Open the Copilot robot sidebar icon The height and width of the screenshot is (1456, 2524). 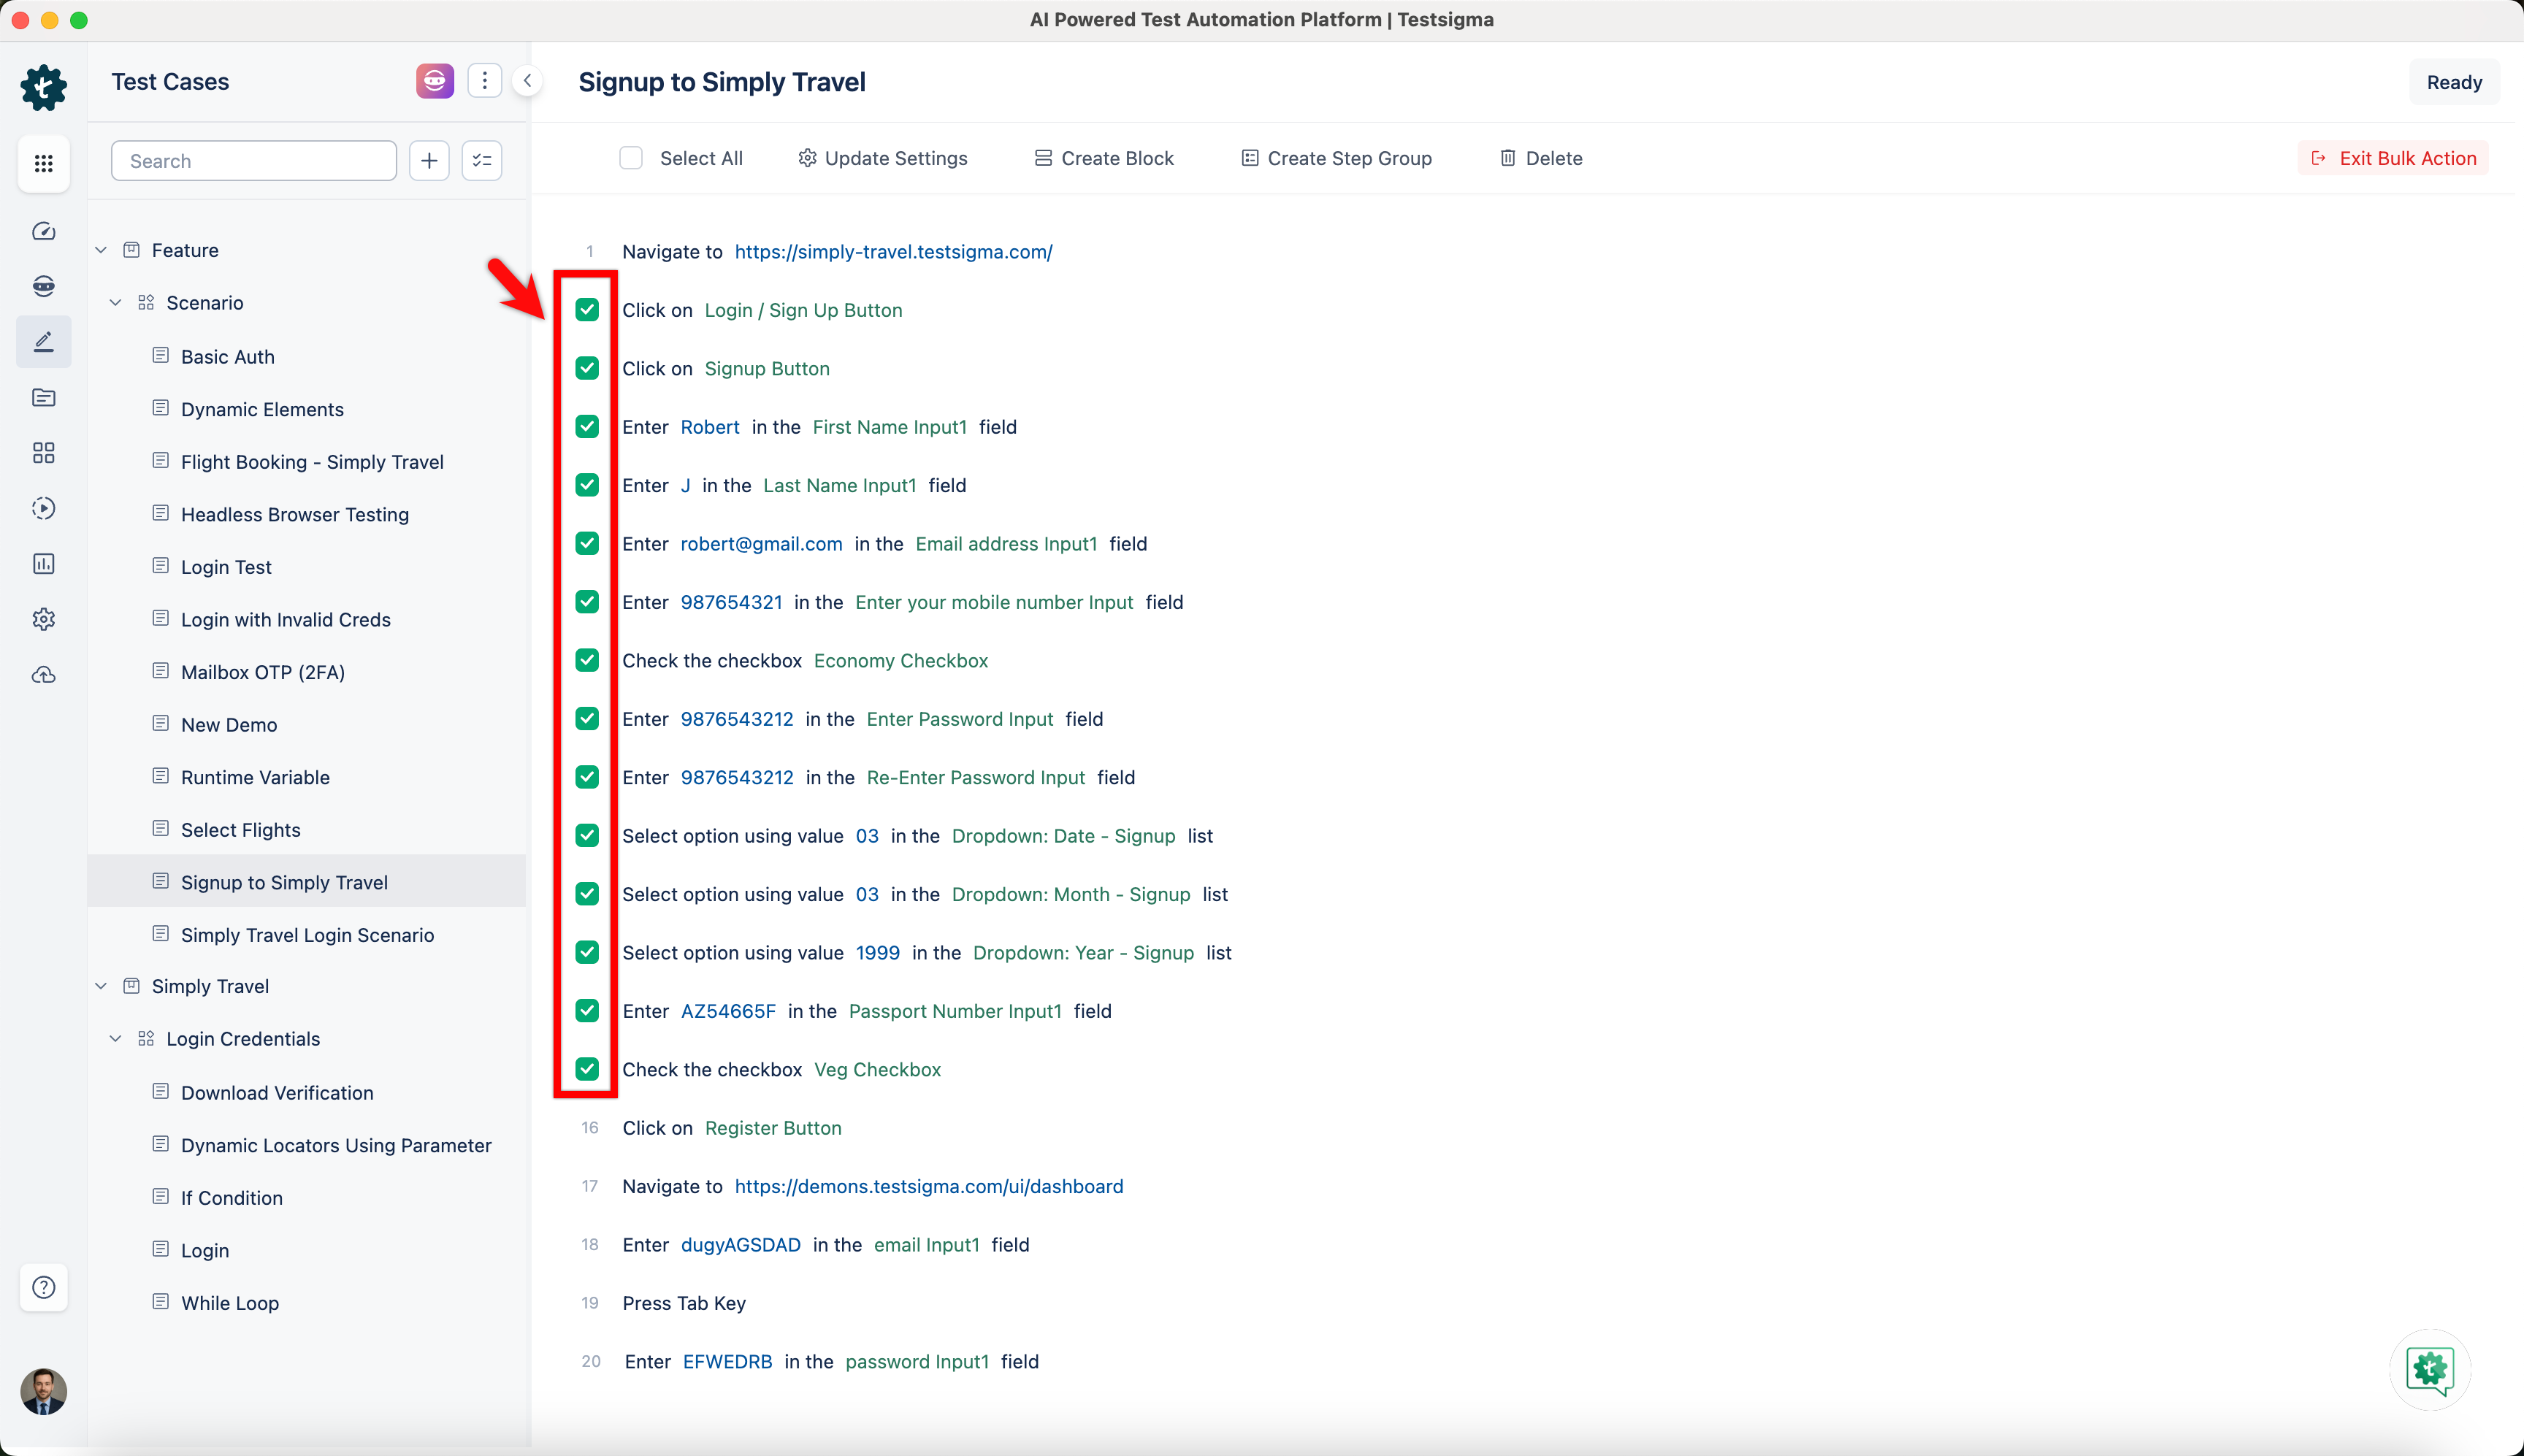44,286
